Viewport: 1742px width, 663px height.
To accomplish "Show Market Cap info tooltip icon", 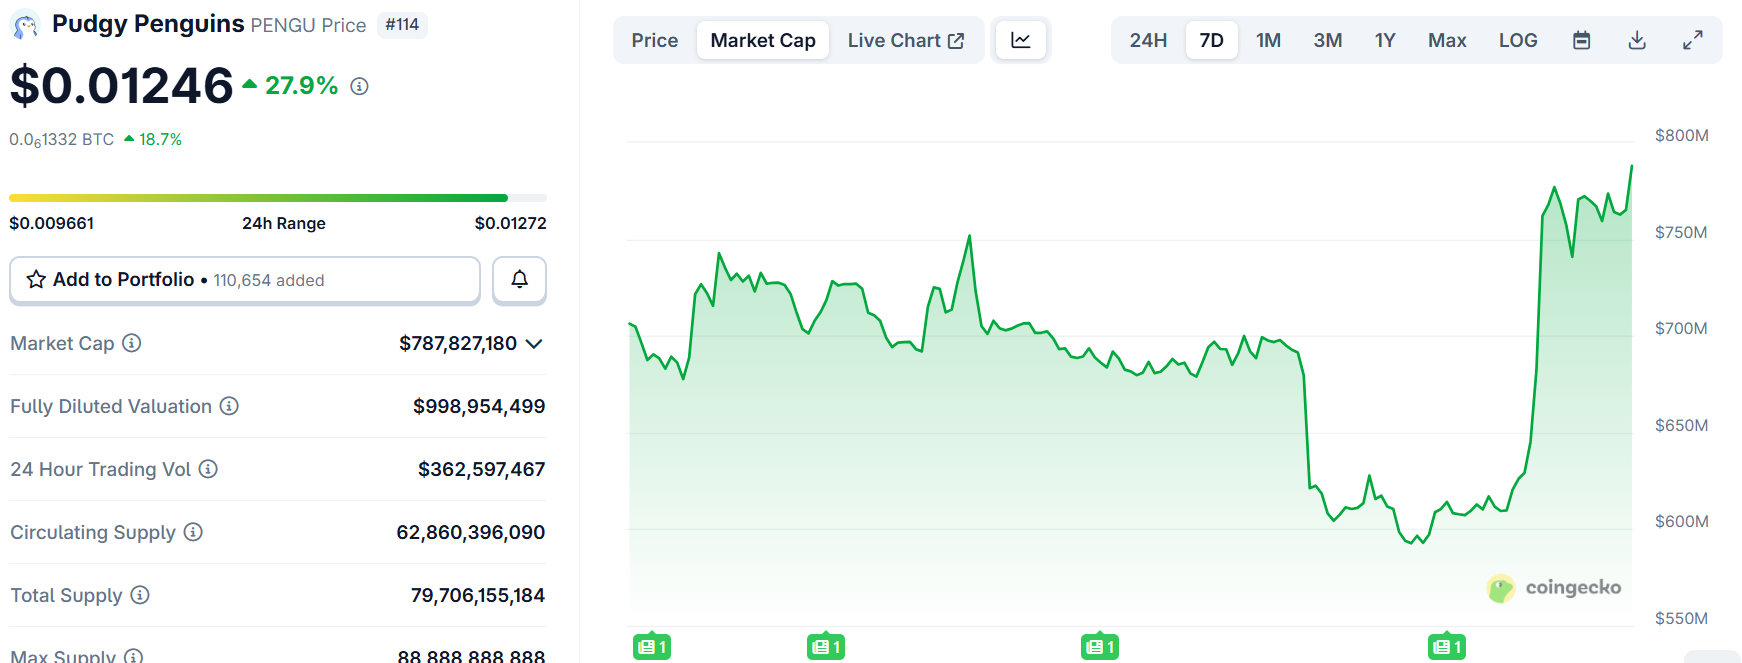I will pyautogui.click(x=132, y=343).
